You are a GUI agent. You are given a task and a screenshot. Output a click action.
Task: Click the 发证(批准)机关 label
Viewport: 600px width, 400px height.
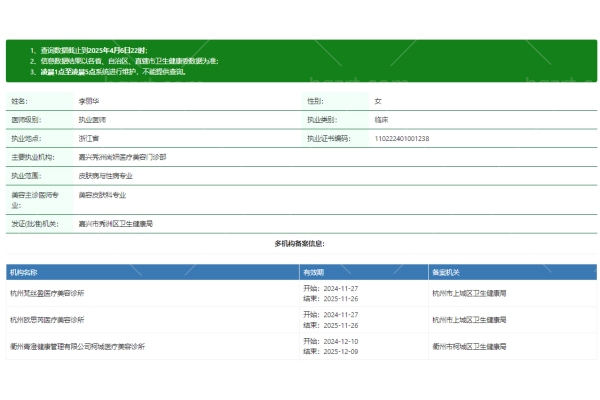tap(35, 224)
